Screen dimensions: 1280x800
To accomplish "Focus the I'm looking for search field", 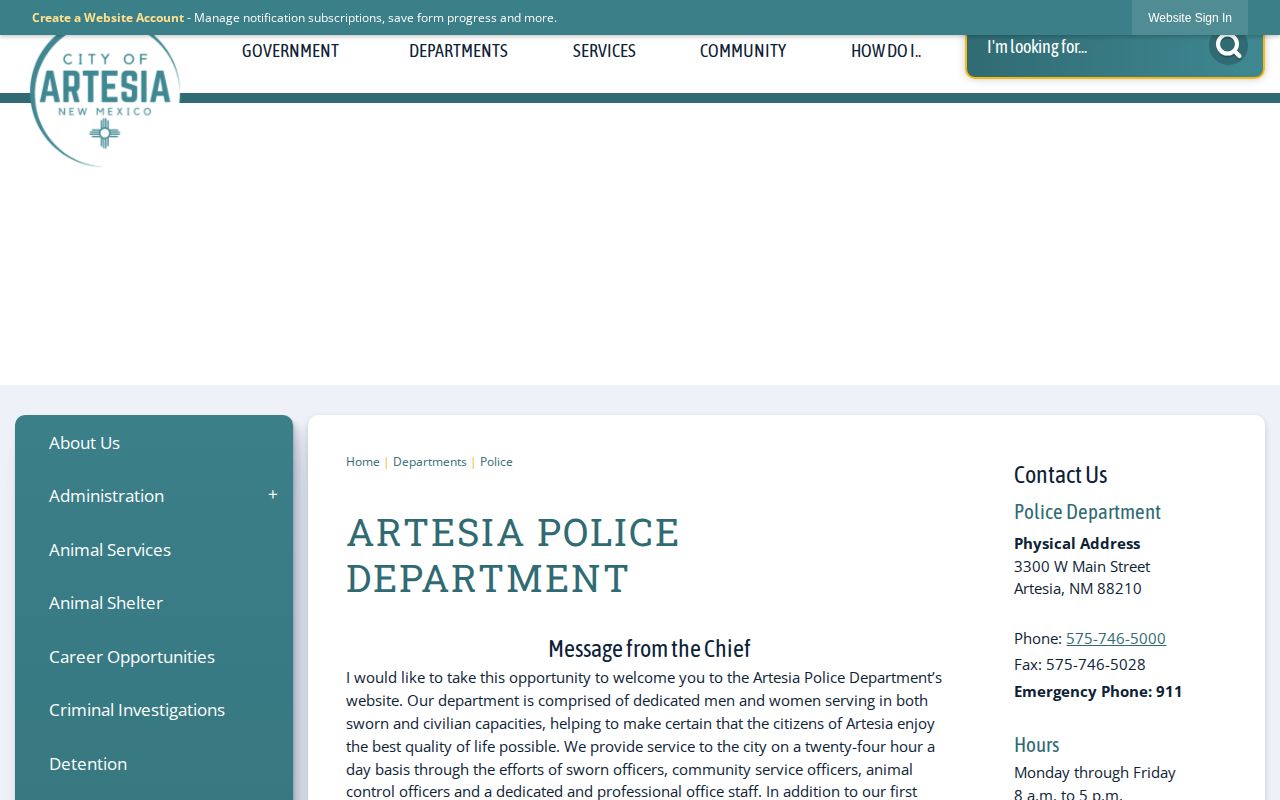I will 1090,47.
